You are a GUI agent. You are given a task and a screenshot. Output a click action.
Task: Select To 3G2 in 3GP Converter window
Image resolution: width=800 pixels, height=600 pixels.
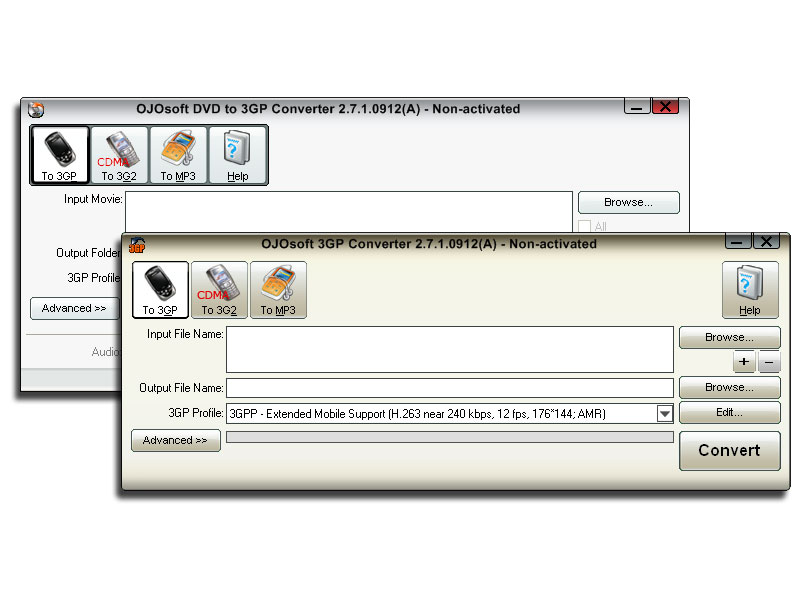(219, 289)
